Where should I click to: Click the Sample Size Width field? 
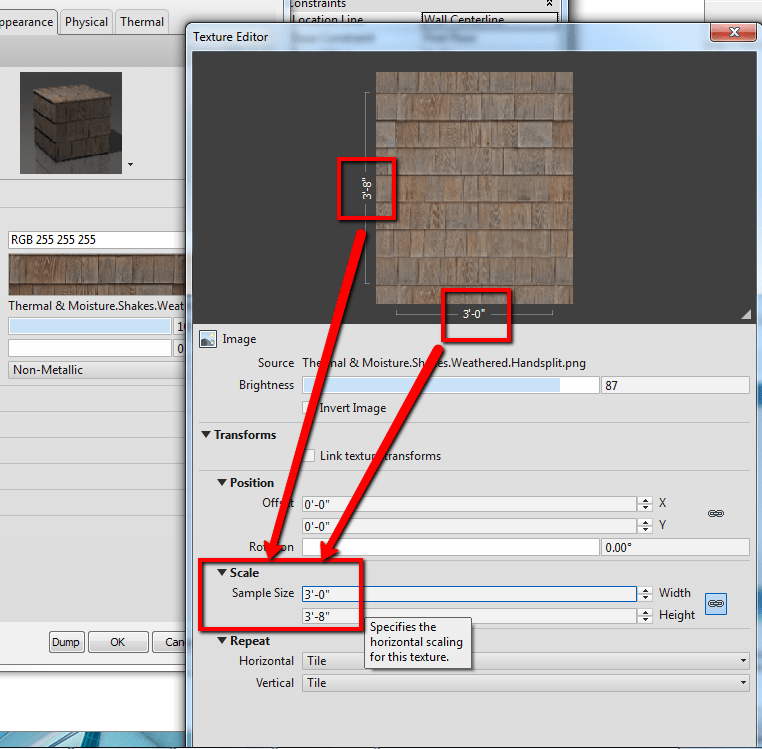[x=469, y=593]
